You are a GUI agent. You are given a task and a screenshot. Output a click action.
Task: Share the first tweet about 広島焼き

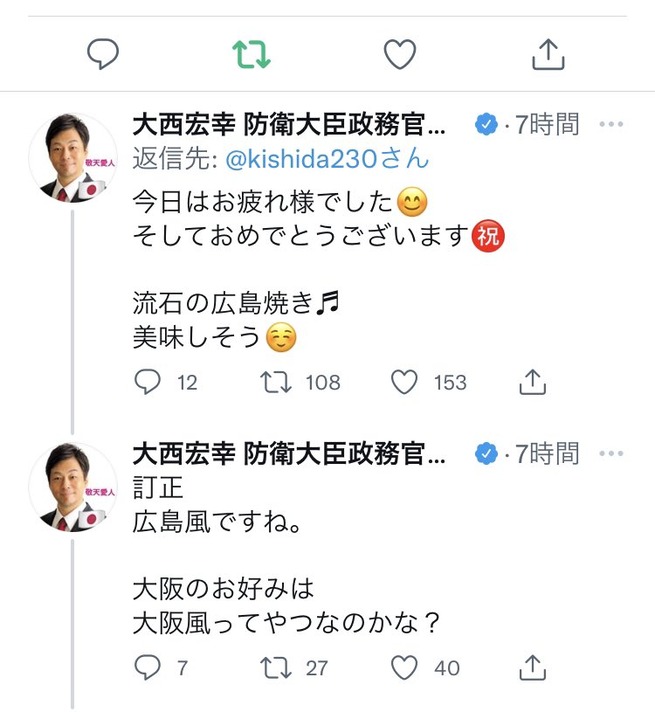click(533, 381)
